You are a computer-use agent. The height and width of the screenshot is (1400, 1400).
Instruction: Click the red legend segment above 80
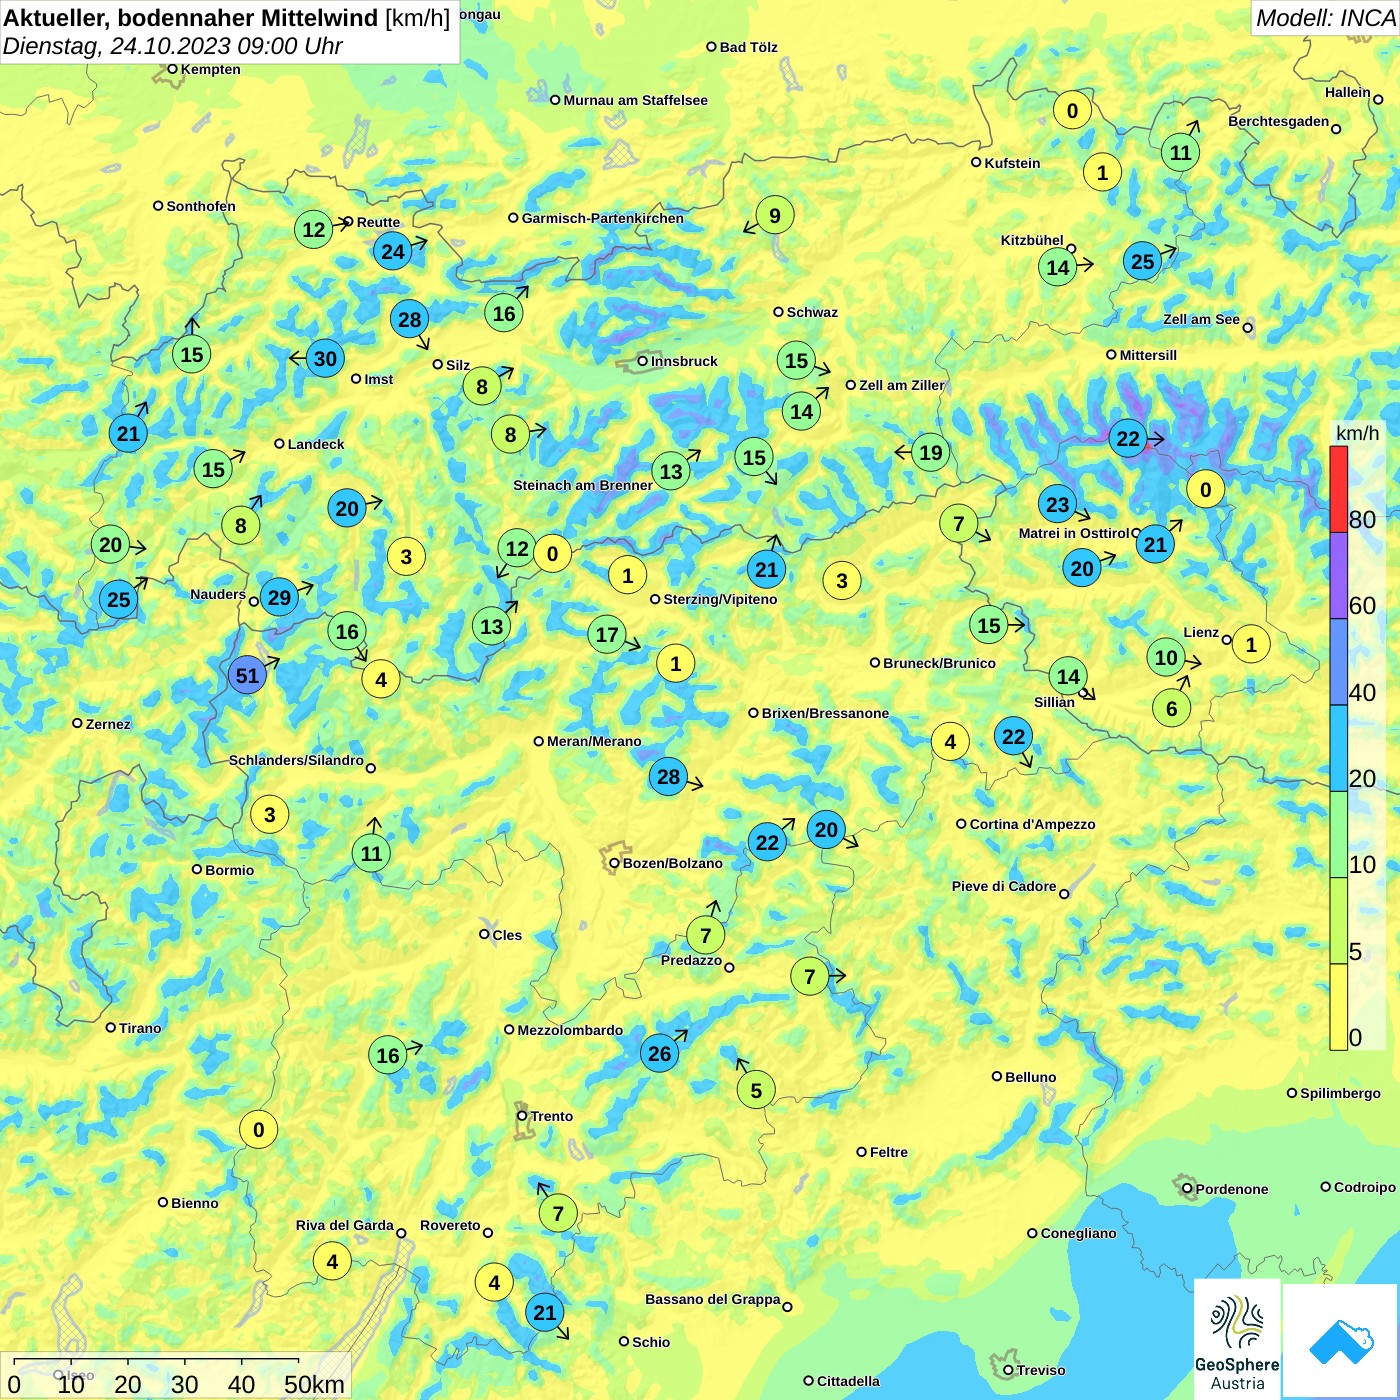[1338, 488]
